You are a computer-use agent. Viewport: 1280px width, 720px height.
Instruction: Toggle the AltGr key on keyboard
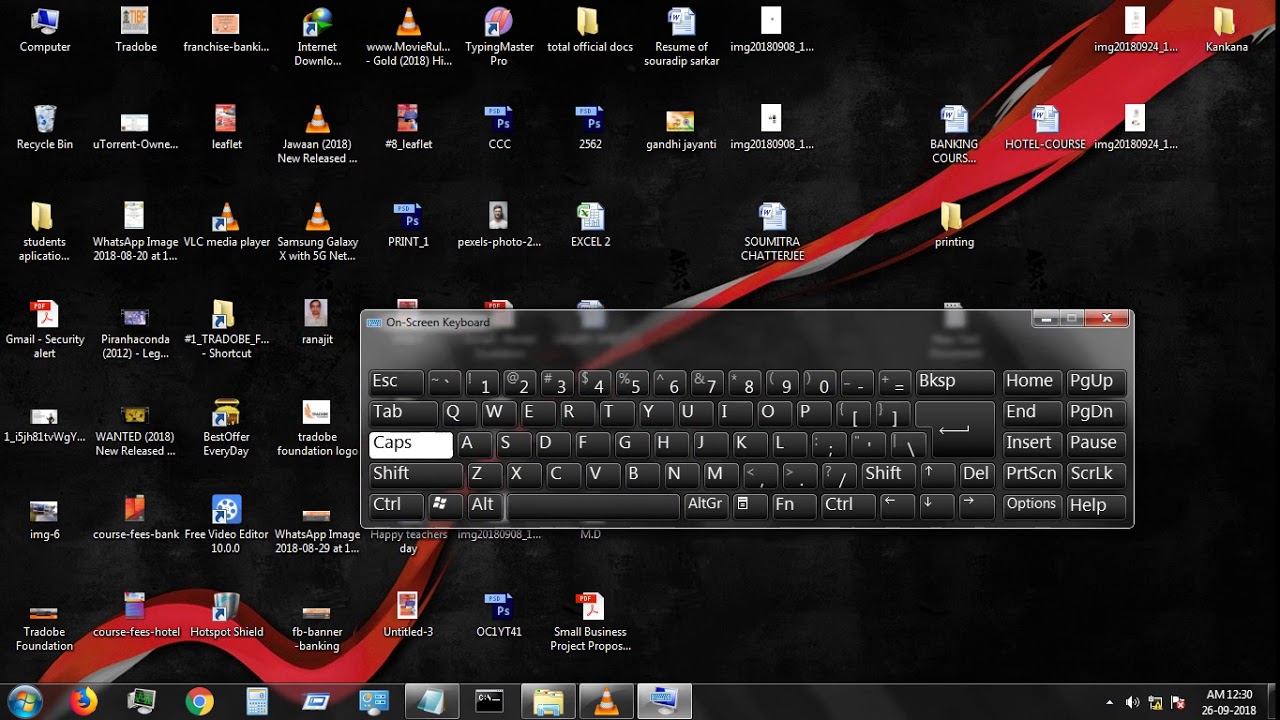click(706, 506)
